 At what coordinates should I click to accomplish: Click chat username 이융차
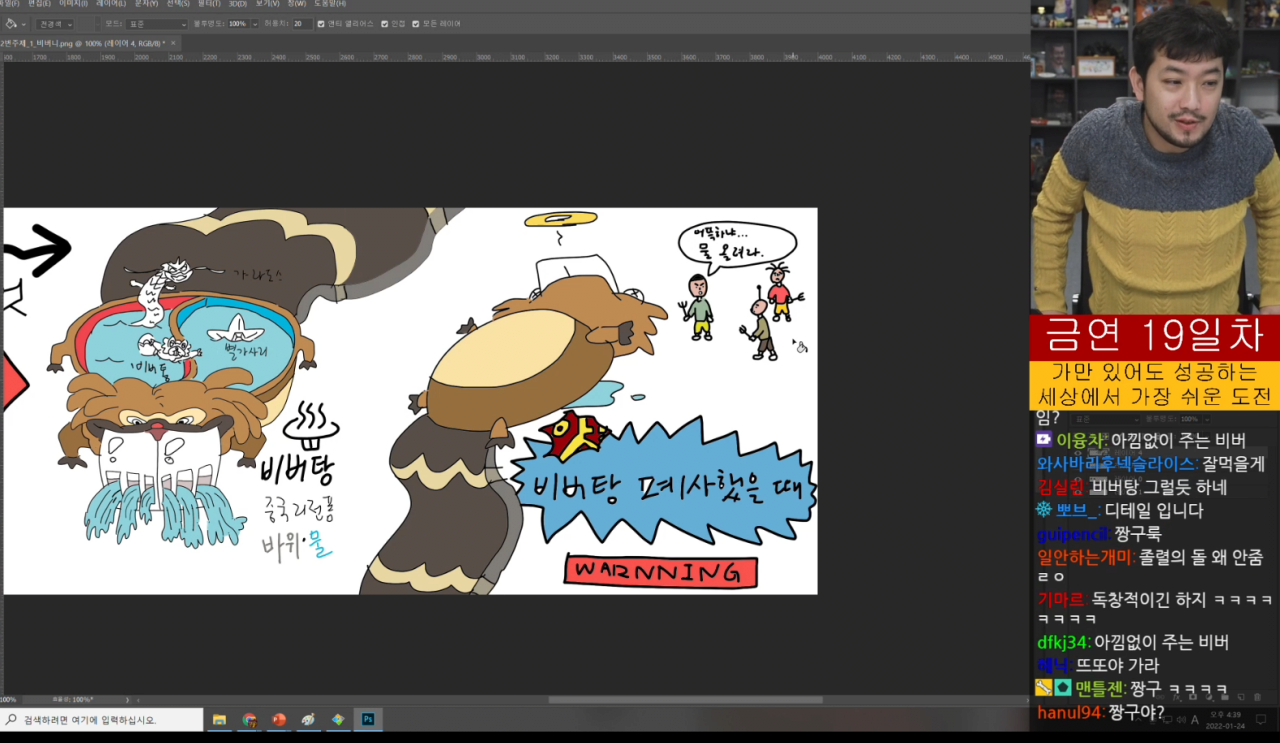pyautogui.click(x=1081, y=441)
